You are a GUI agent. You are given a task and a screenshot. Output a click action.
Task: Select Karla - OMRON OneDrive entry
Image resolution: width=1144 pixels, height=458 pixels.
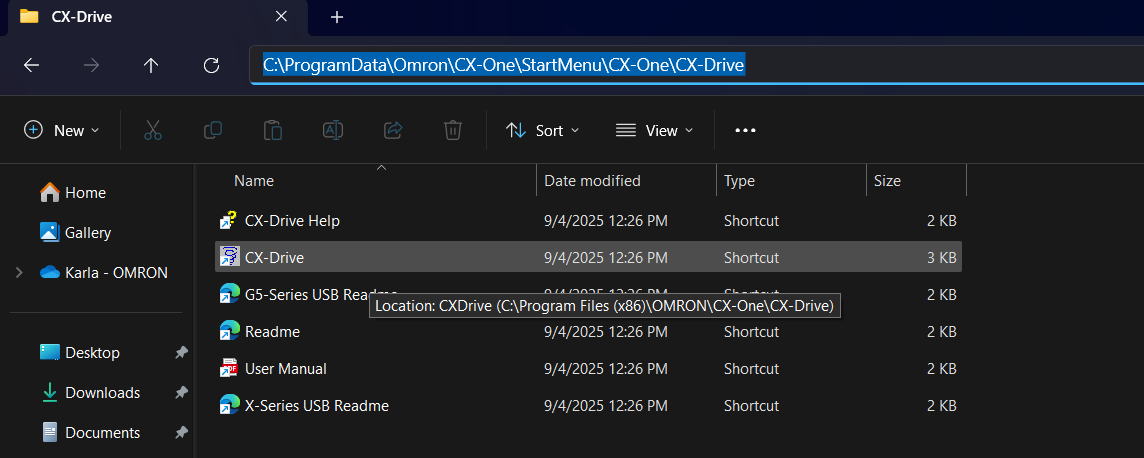pos(116,273)
